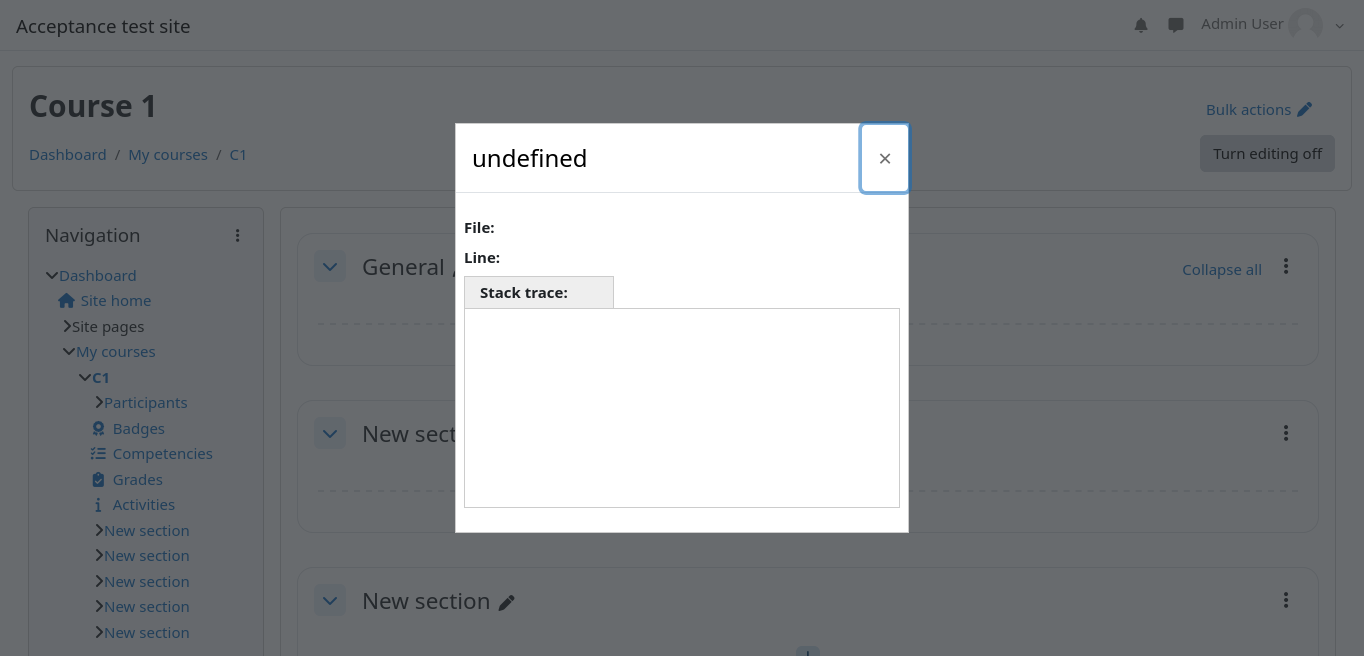This screenshot has width=1364, height=656.
Task: Open Competencies from navigation
Action: 162,454
